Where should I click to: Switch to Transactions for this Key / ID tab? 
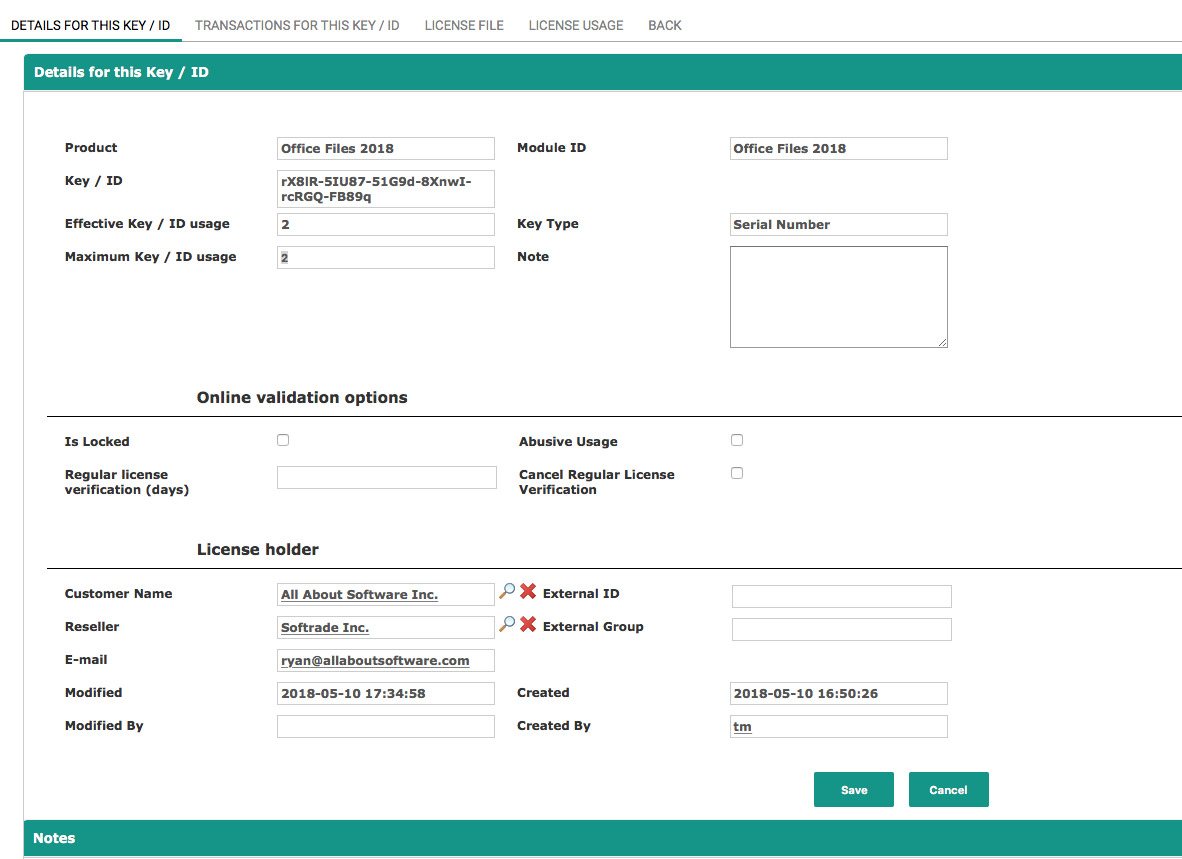click(297, 25)
